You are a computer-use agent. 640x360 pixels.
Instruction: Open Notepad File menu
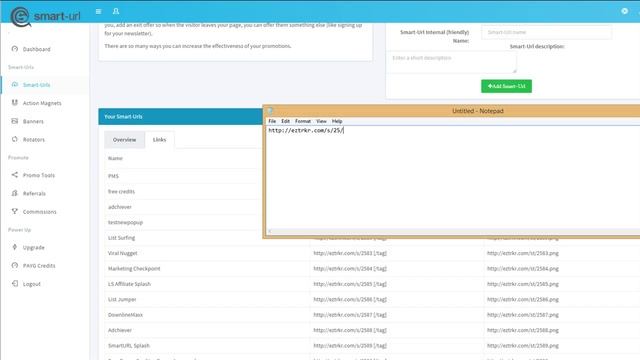point(272,121)
